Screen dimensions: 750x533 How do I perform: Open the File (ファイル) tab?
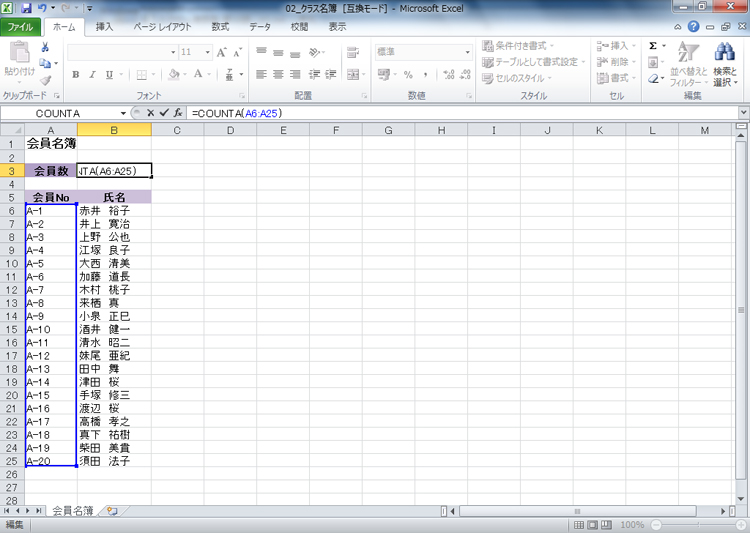pyautogui.click(x=20, y=27)
